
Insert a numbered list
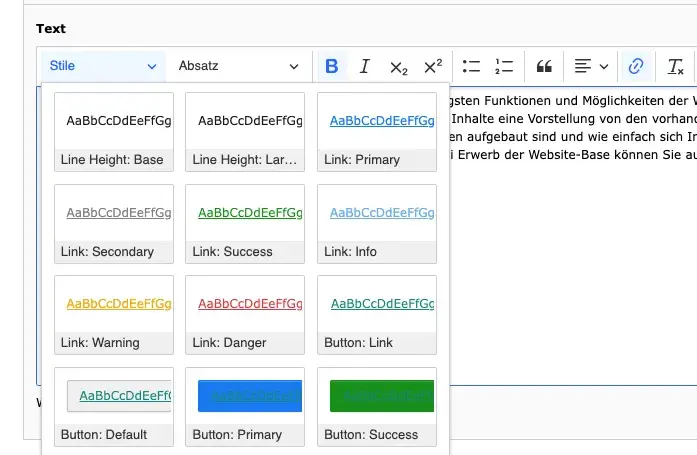pos(504,67)
